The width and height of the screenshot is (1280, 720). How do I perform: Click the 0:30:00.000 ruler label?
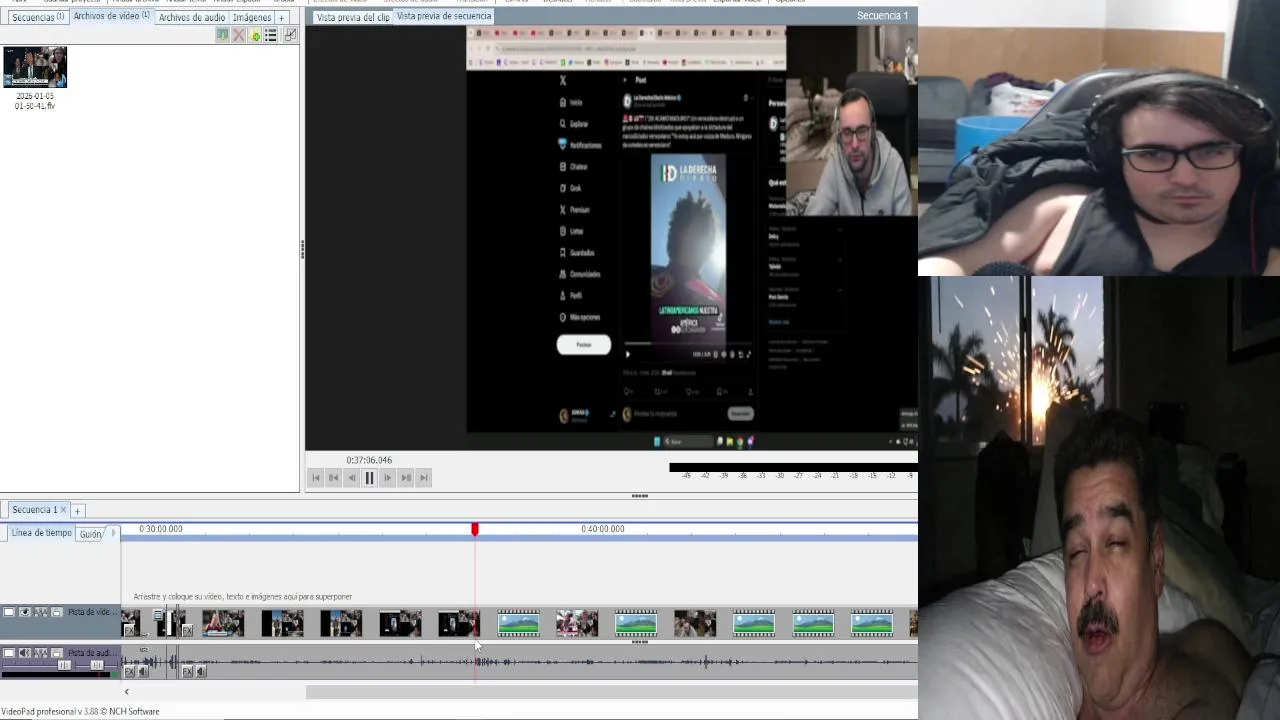[x=161, y=529]
